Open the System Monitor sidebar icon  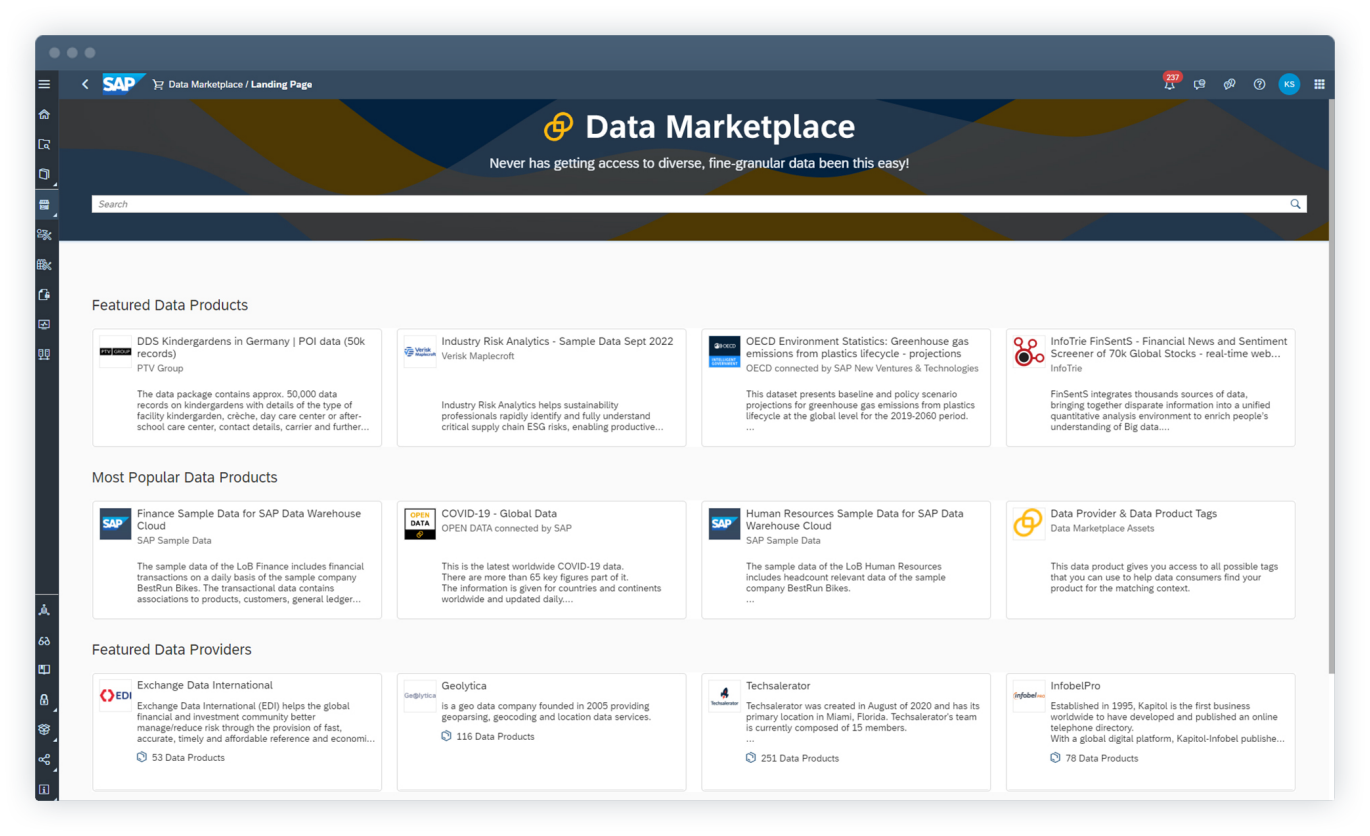pyautogui.click(x=44, y=325)
